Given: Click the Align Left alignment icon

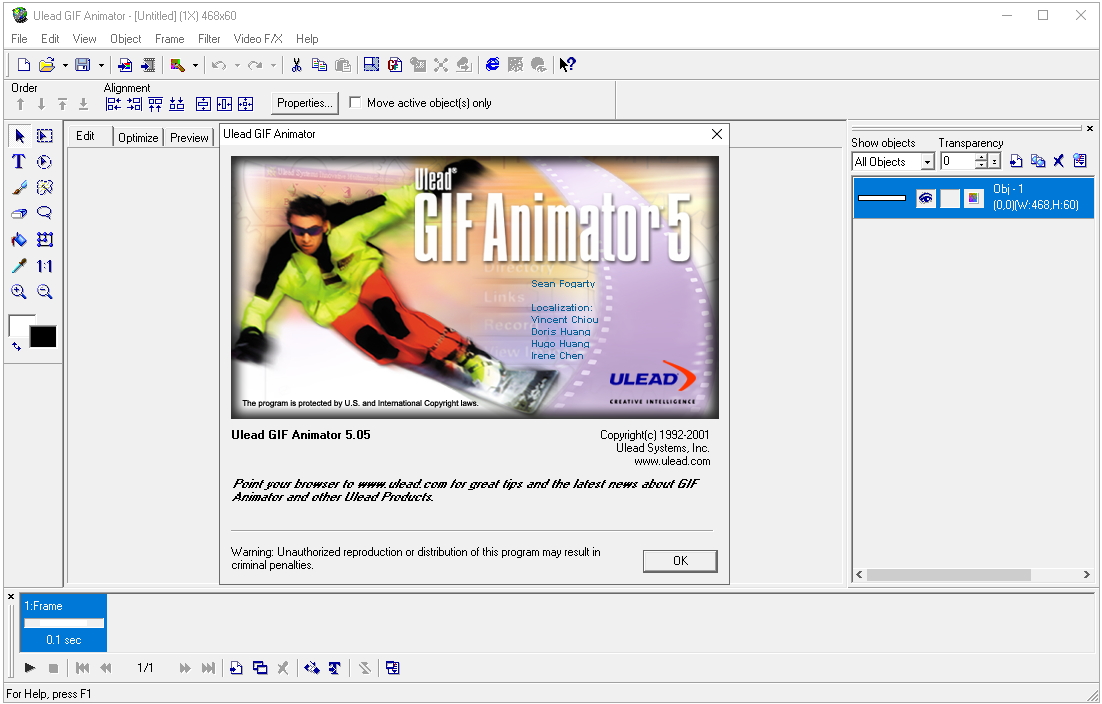Looking at the screenshot, I should point(113,104).
